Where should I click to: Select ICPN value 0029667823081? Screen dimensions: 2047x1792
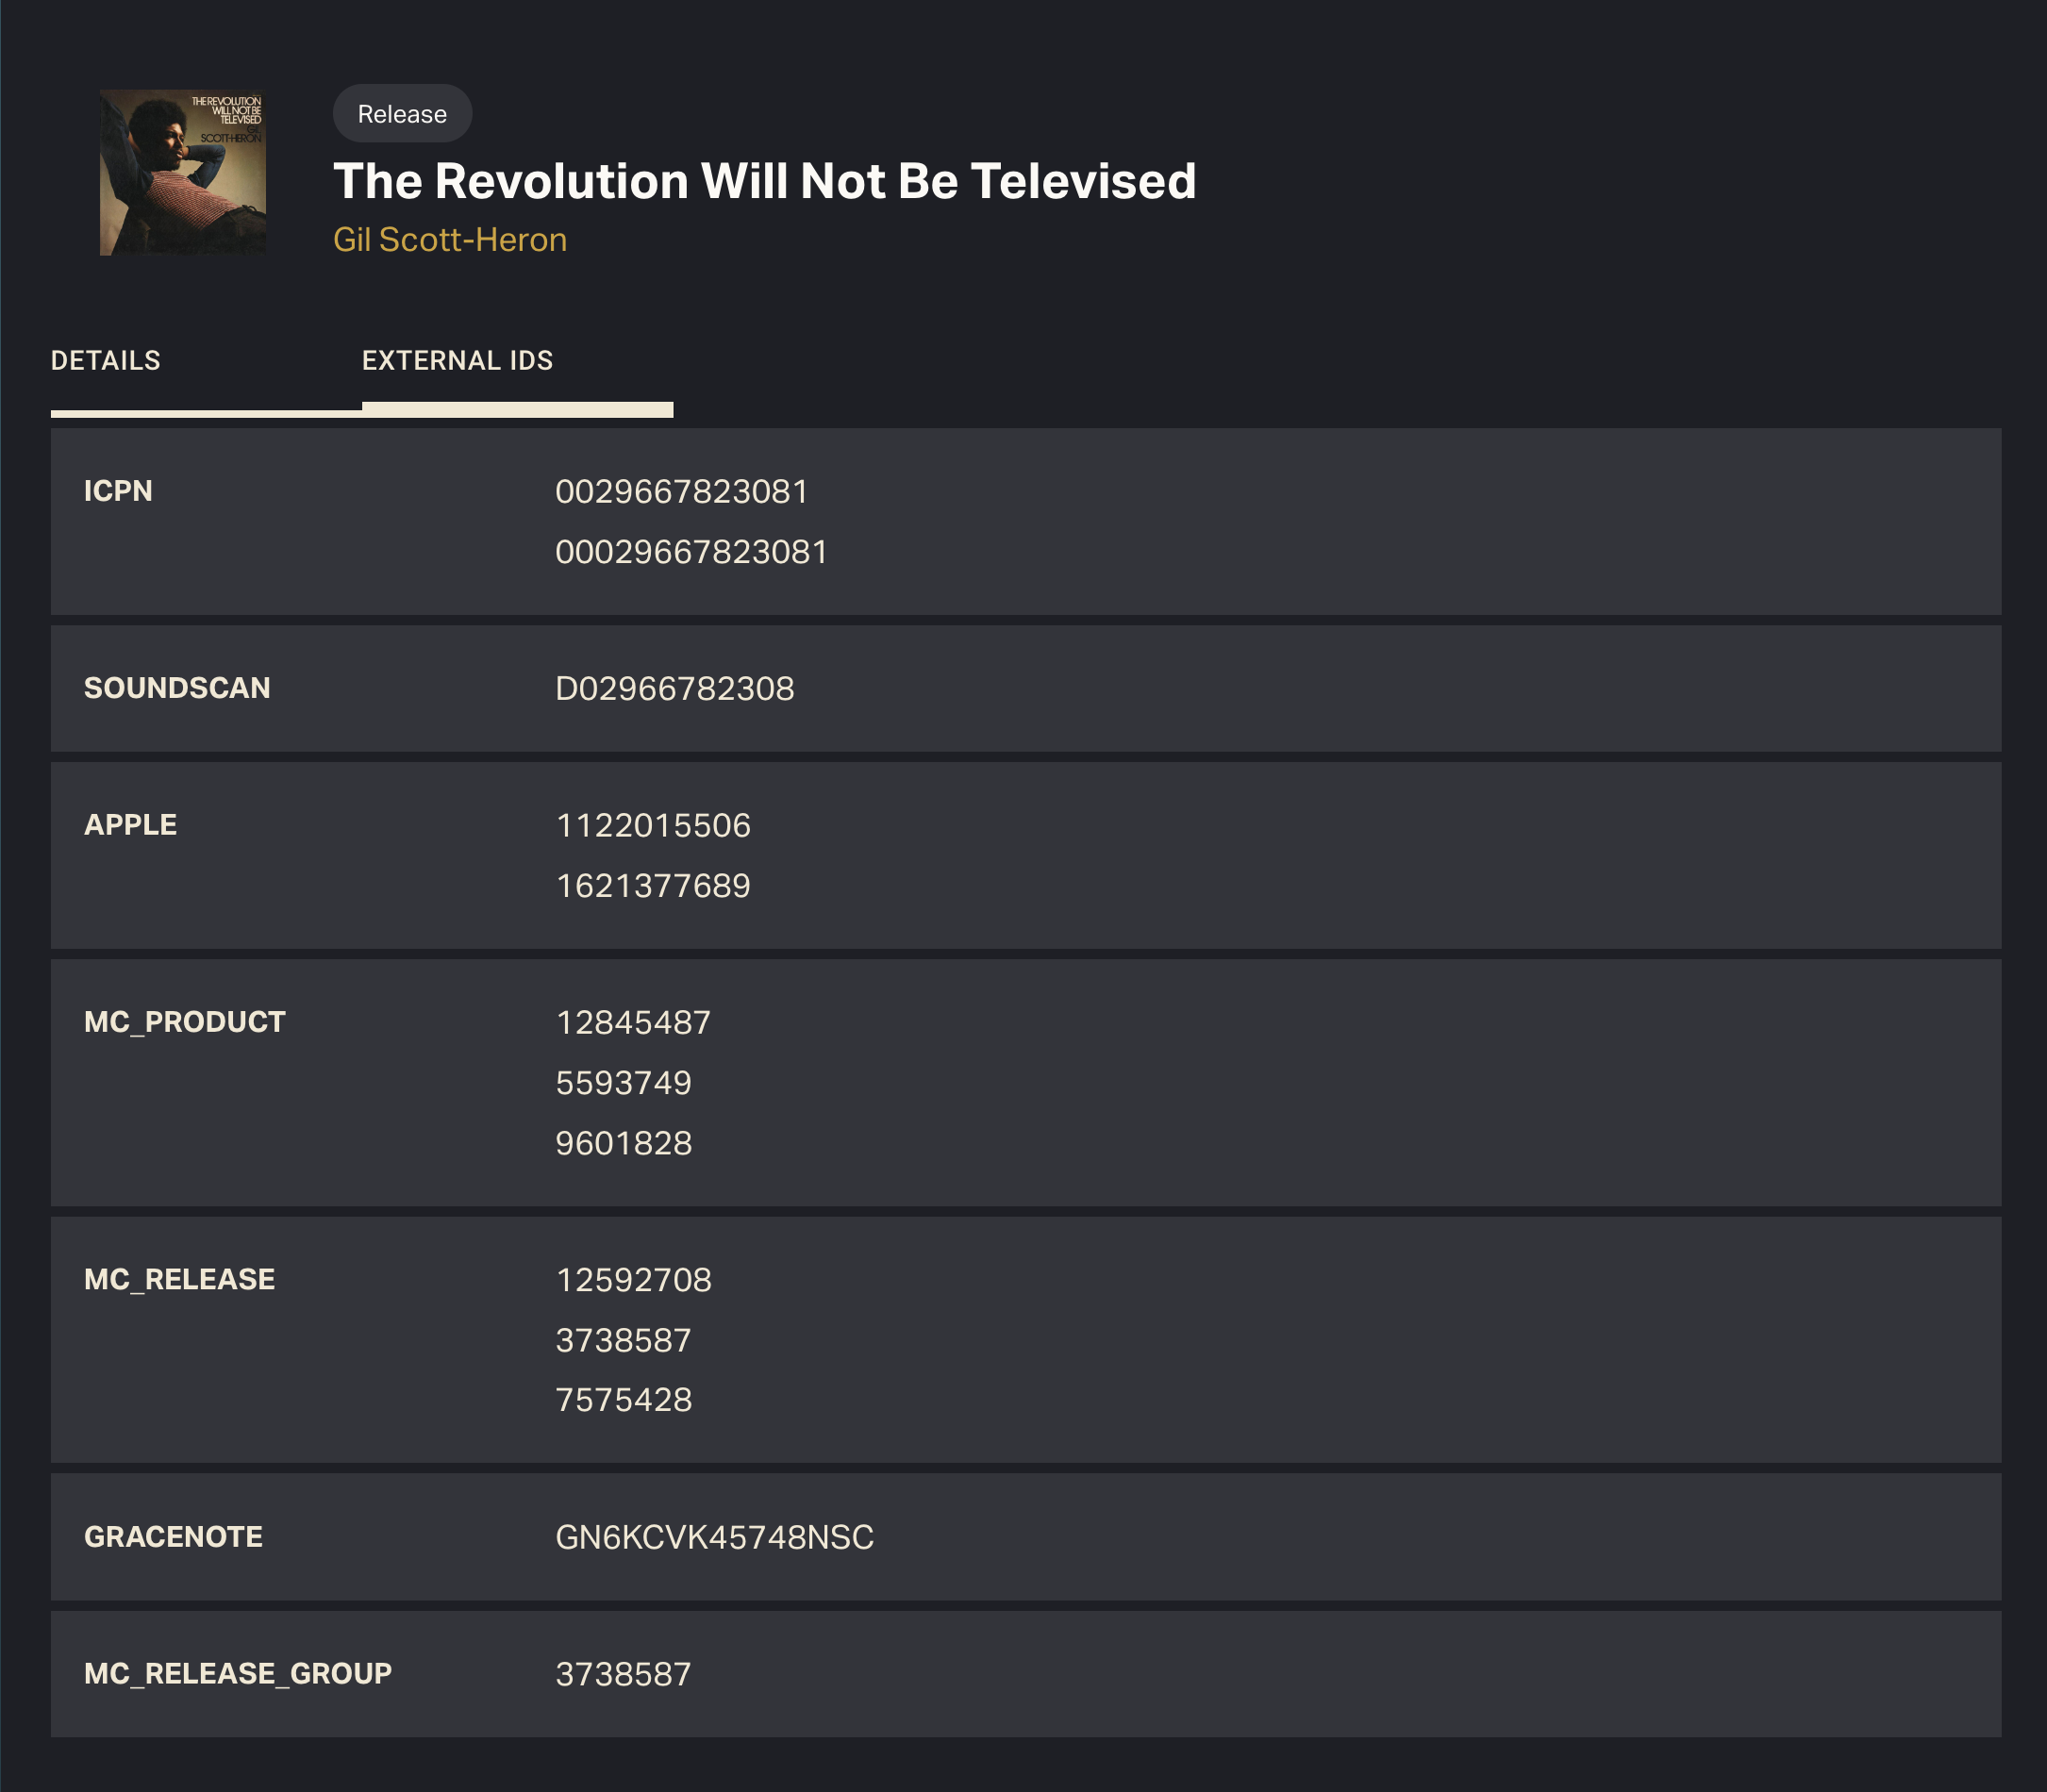coord(681,492)
